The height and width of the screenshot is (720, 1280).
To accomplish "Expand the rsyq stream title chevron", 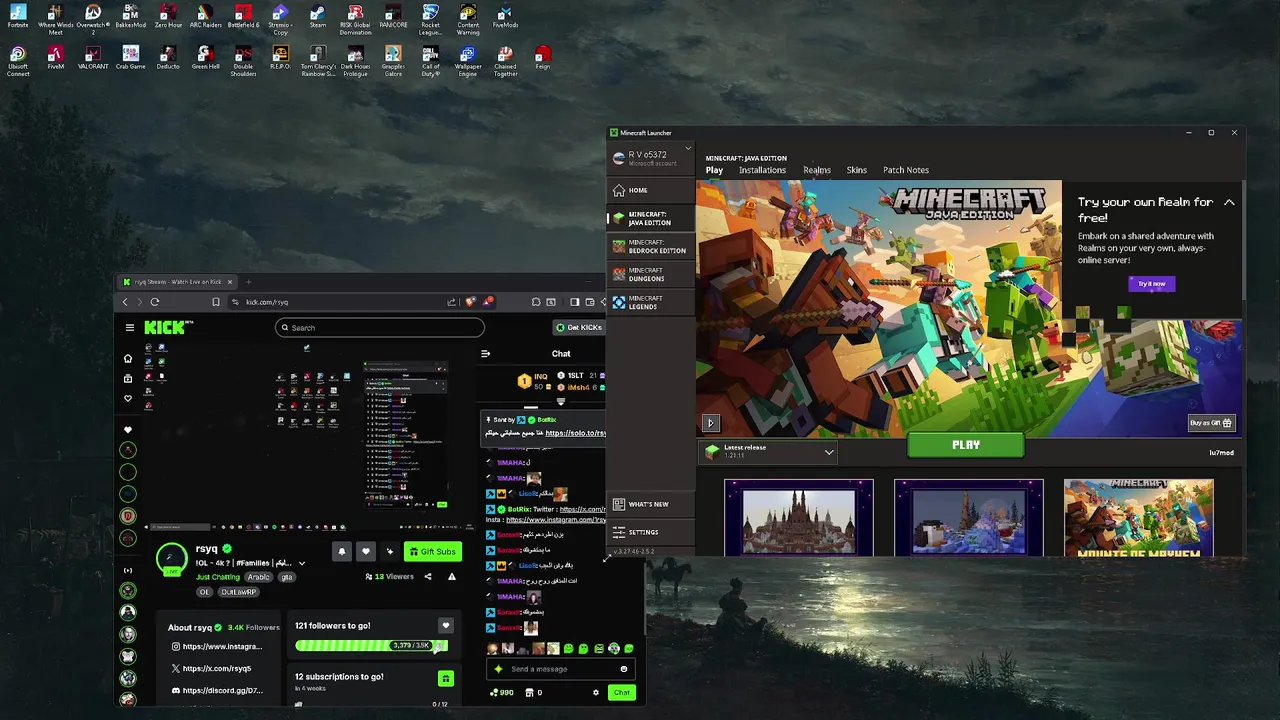I will tap(302, 563).
